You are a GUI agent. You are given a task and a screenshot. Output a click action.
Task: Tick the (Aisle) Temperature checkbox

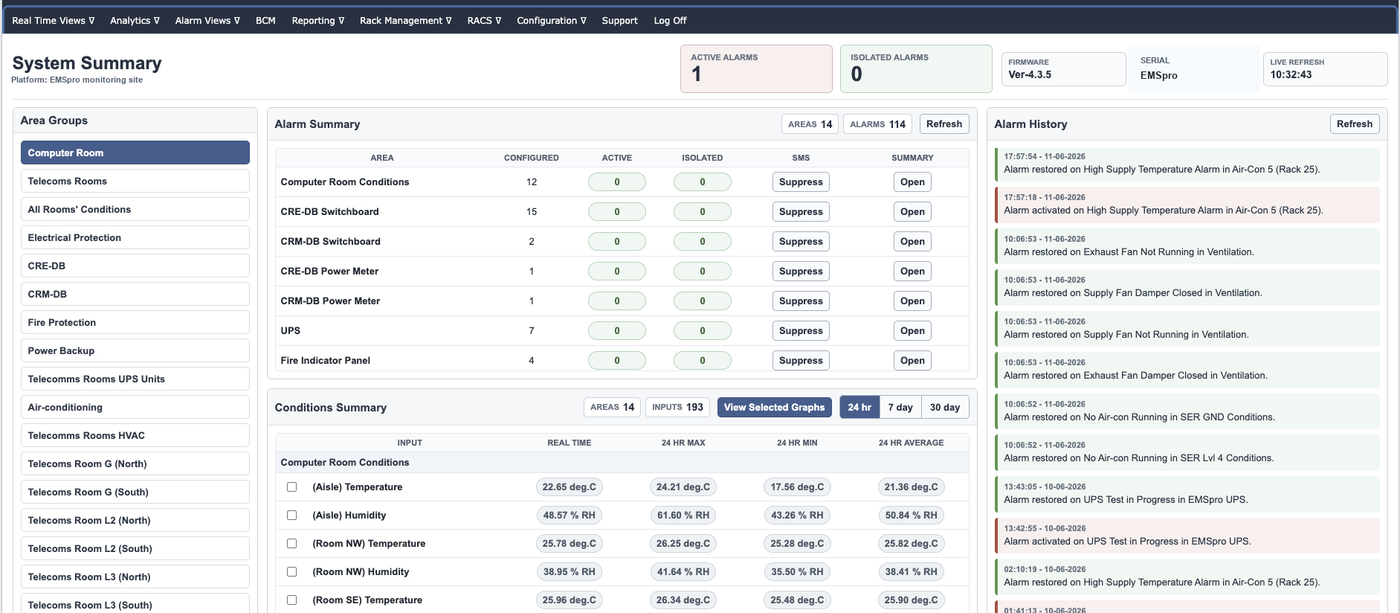coord(292,487)
